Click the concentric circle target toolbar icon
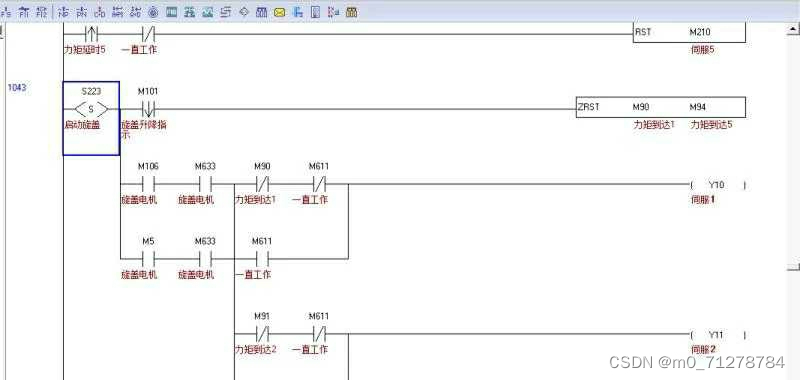Screen dimensions: 800x380 pyautogui.click(x=153, y=12)
